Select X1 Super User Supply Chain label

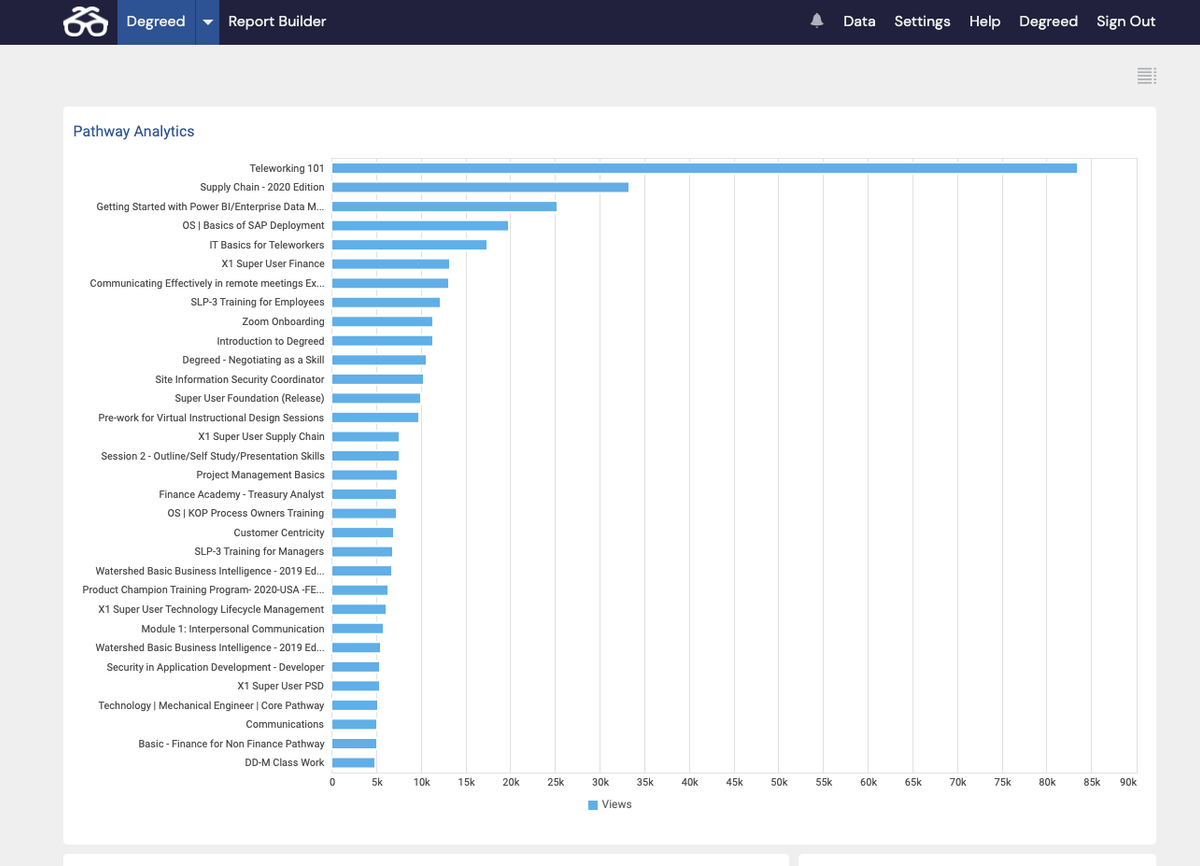261,437
